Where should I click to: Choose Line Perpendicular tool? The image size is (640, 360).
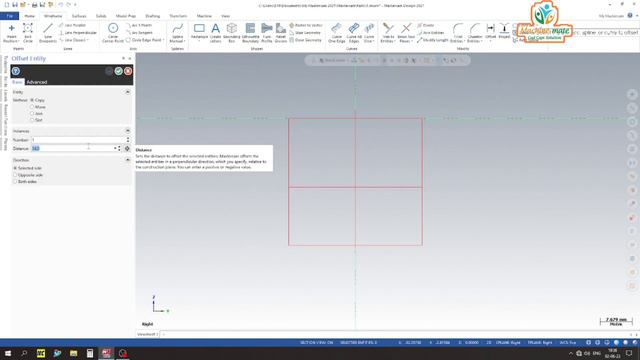(78, 33)
